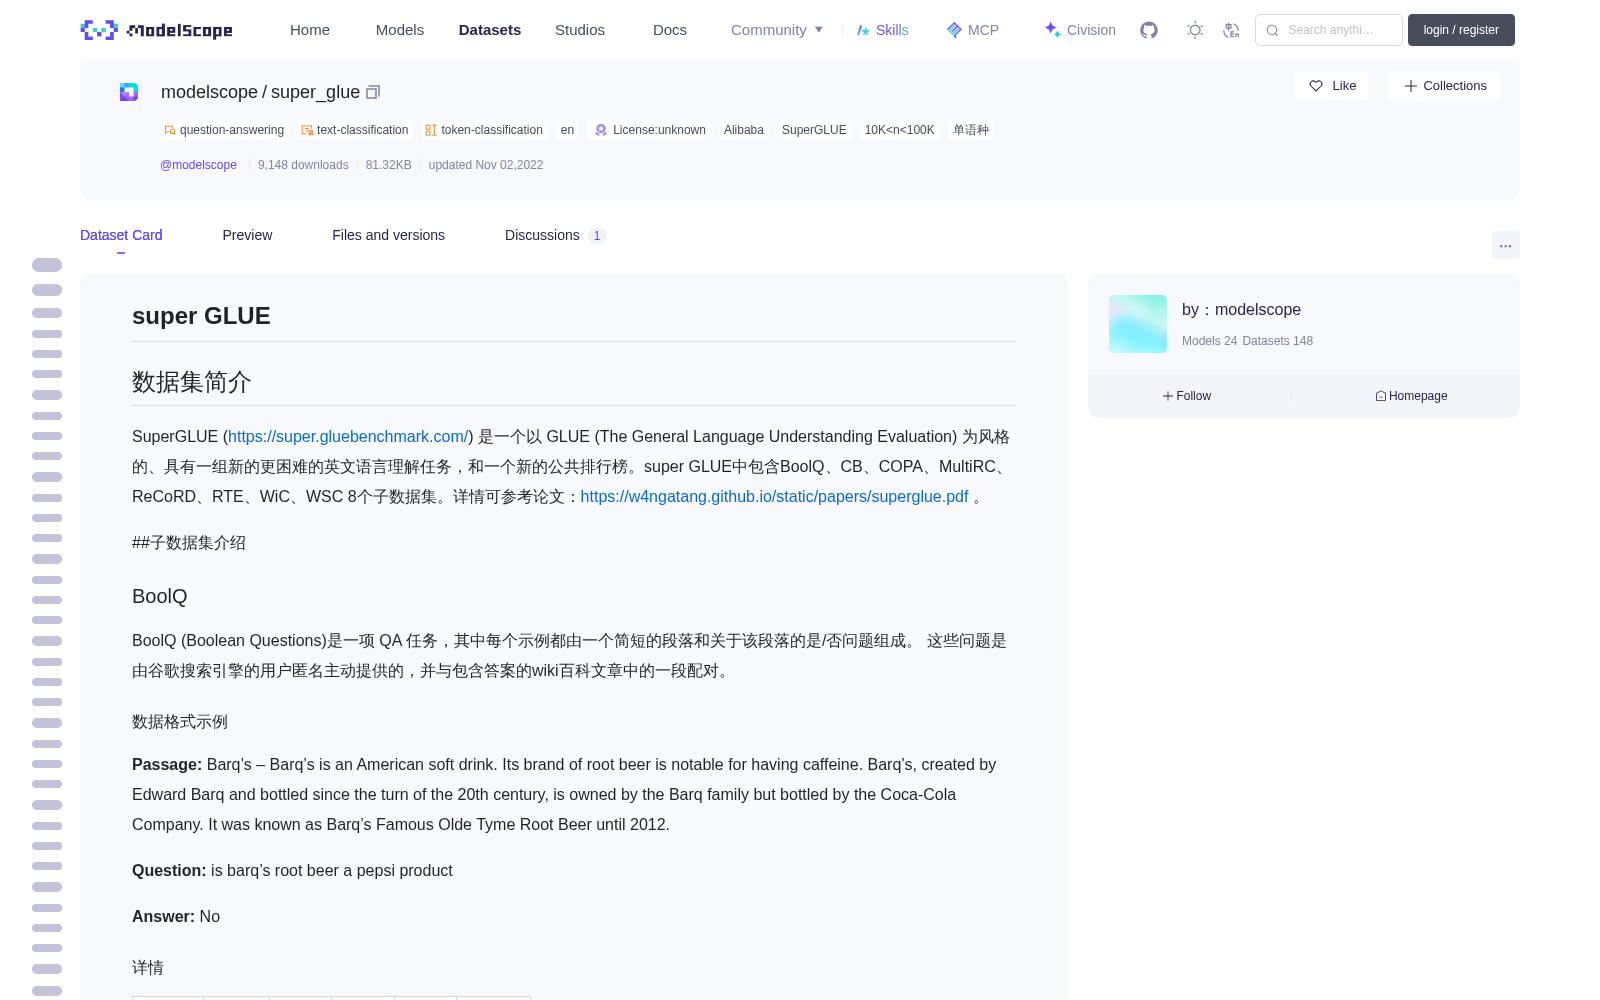The image size is (1600, 1000).
Task: Open the GitHub icon link
Action: 1149,30
